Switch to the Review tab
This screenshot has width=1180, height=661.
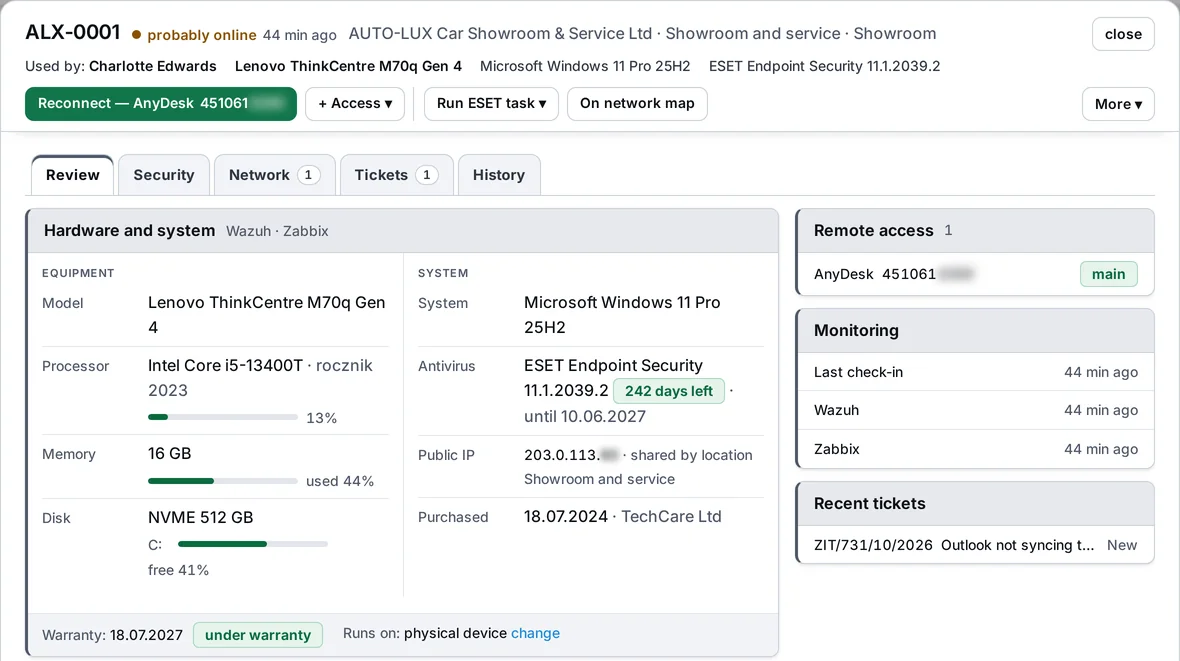[x=72, y=175]
